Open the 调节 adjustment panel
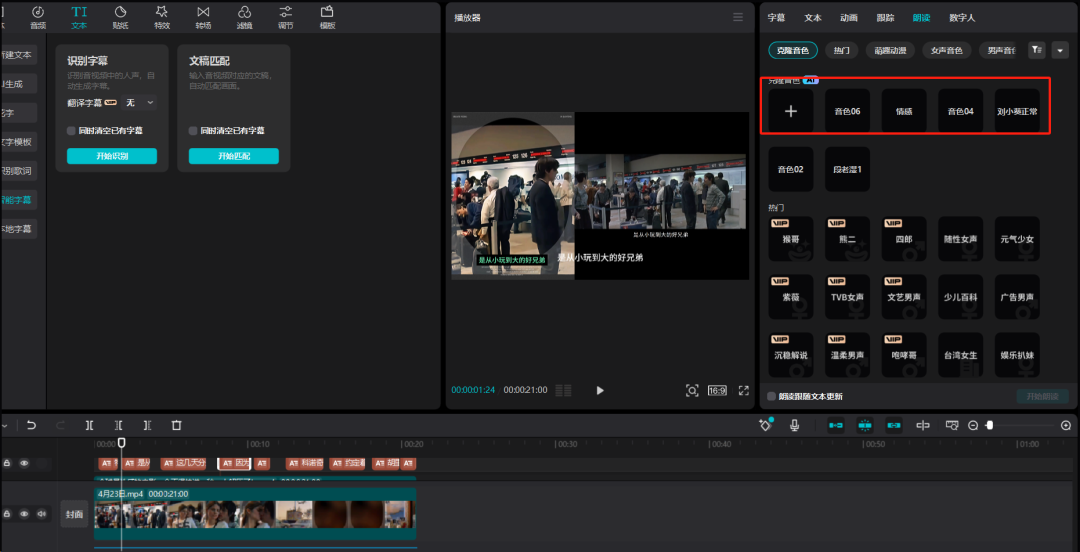1080x552 pixels. point(286,17)
